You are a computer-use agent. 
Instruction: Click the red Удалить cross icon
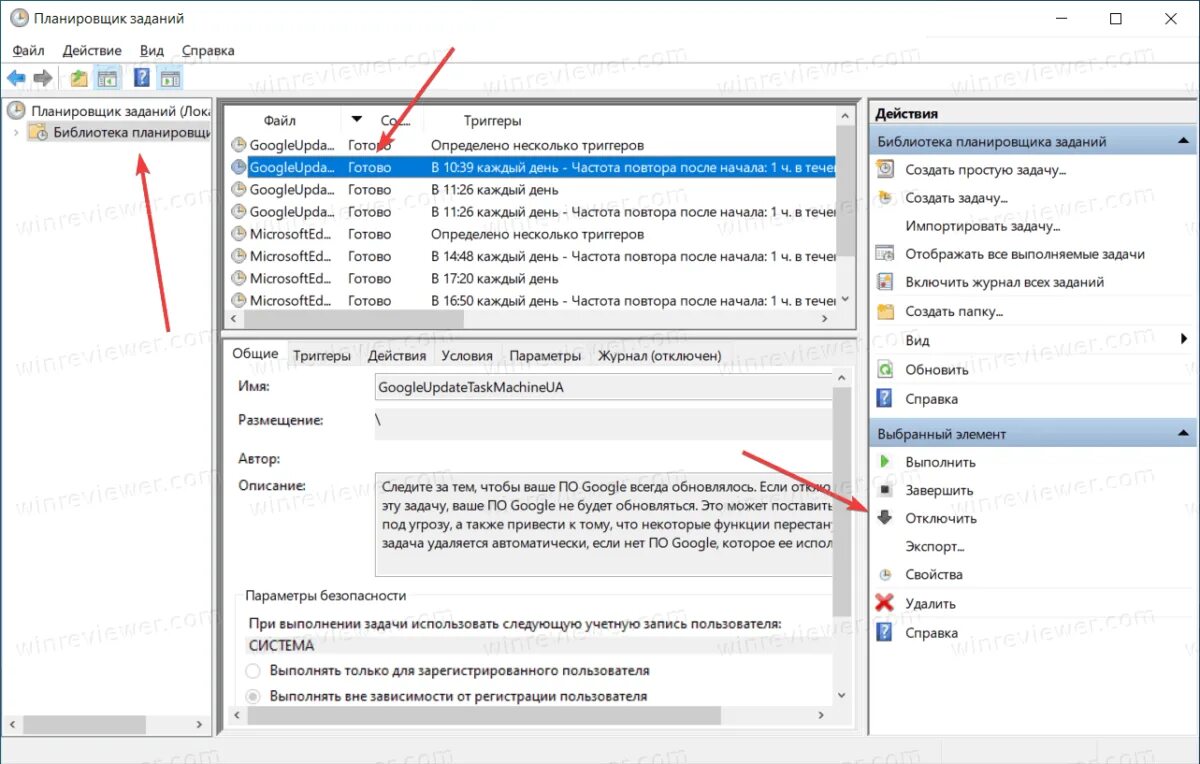pyautogui.click(x=885, y=603)
